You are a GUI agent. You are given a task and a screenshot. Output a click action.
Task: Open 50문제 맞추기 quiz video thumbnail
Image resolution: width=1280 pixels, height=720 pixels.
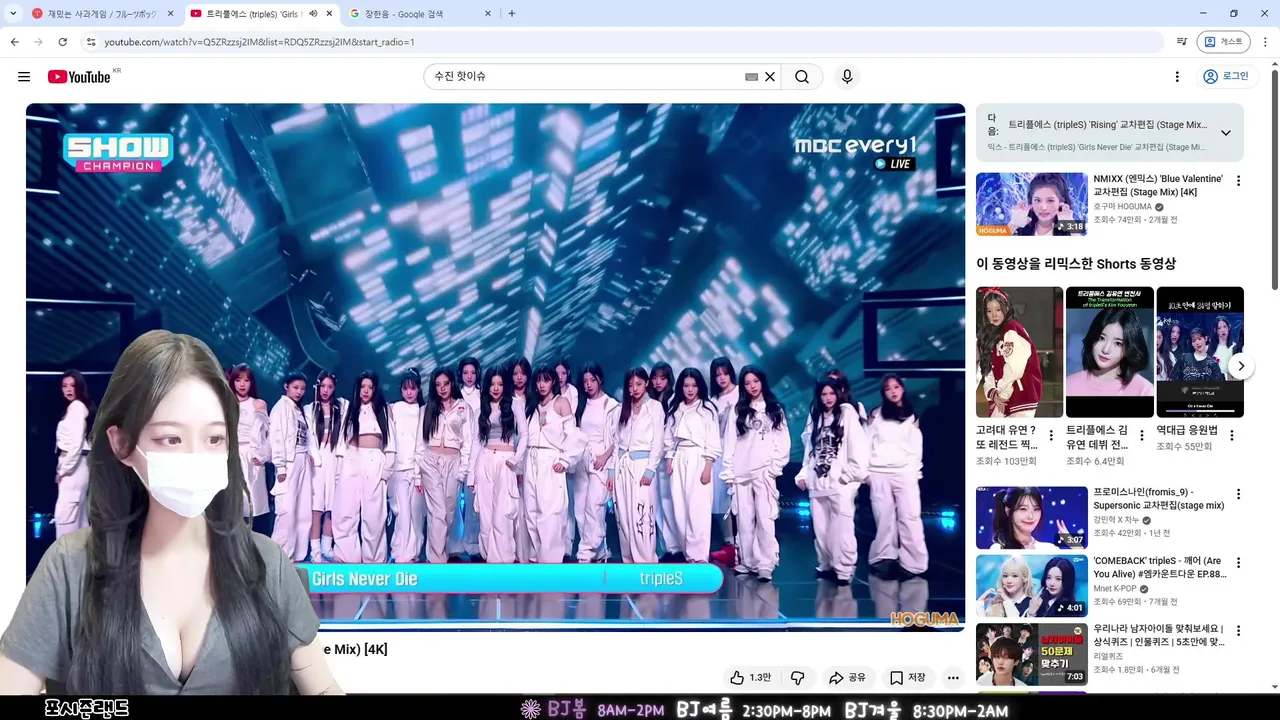1031,655
